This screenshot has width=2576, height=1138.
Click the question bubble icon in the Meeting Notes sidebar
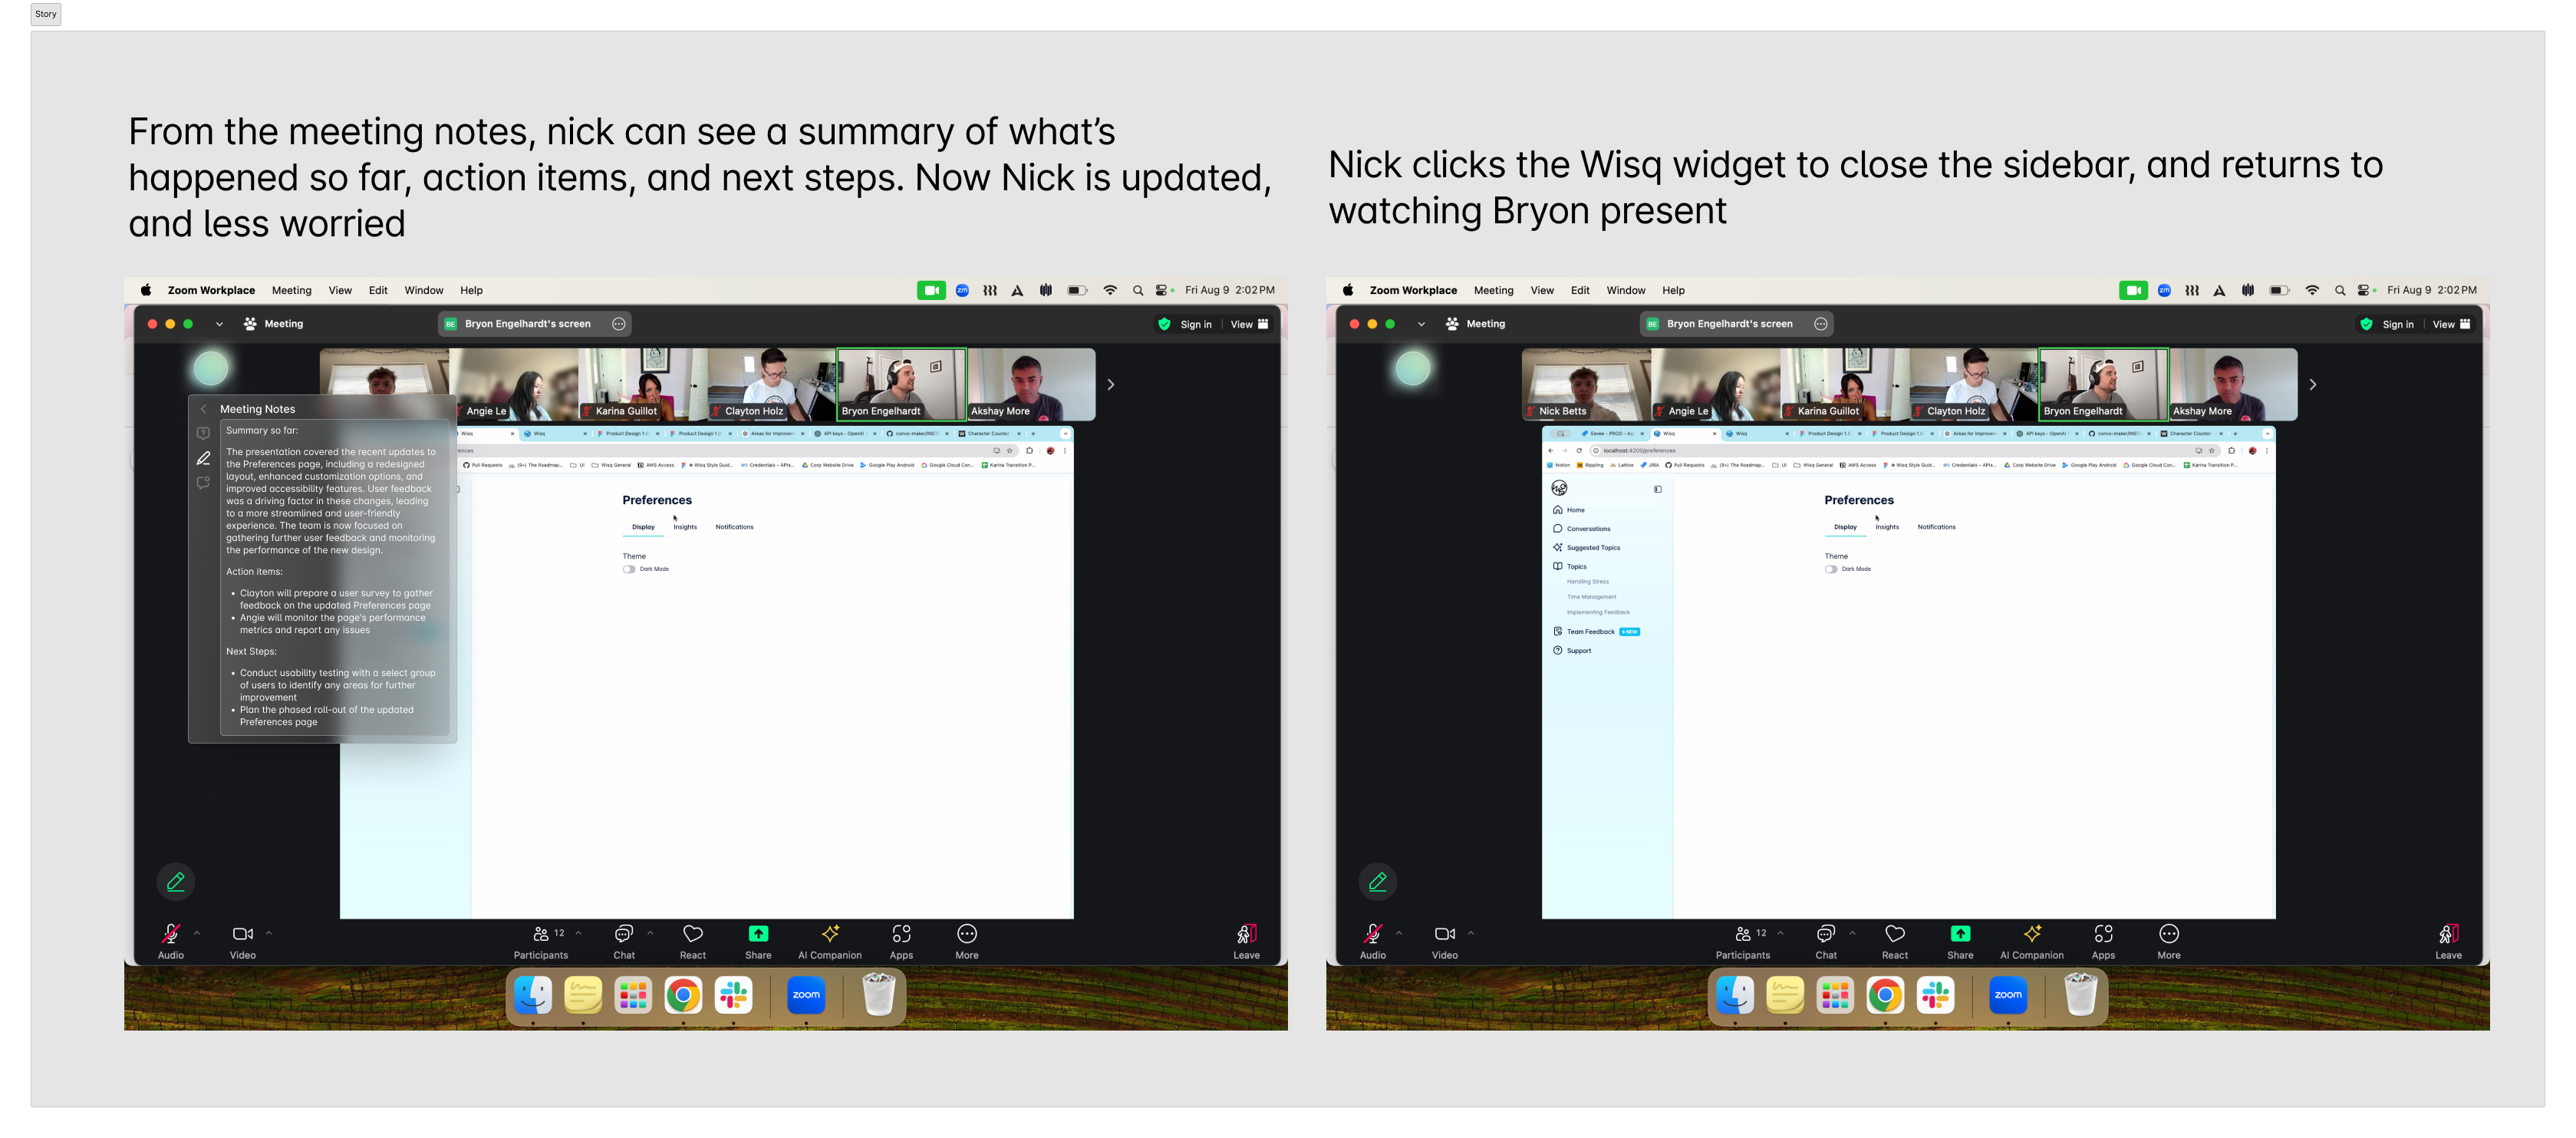203,434
